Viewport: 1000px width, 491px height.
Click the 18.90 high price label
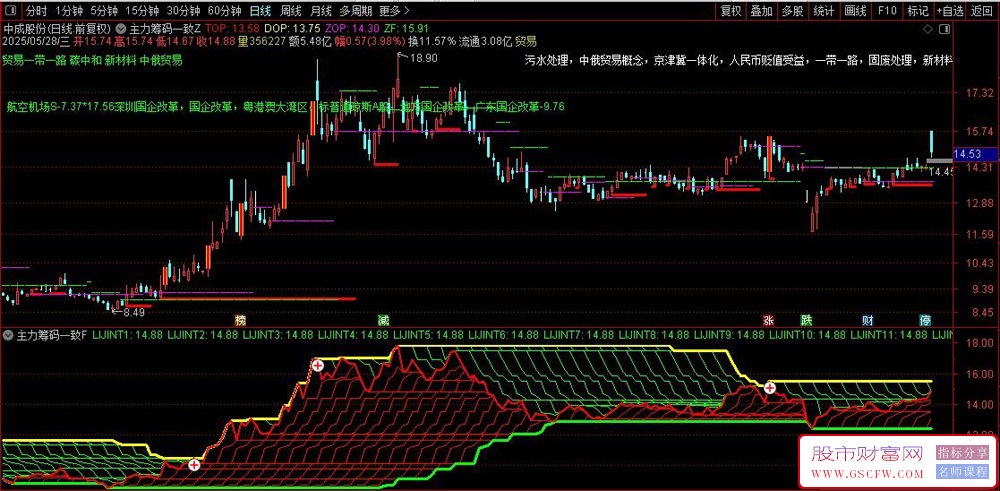[423, 58]
